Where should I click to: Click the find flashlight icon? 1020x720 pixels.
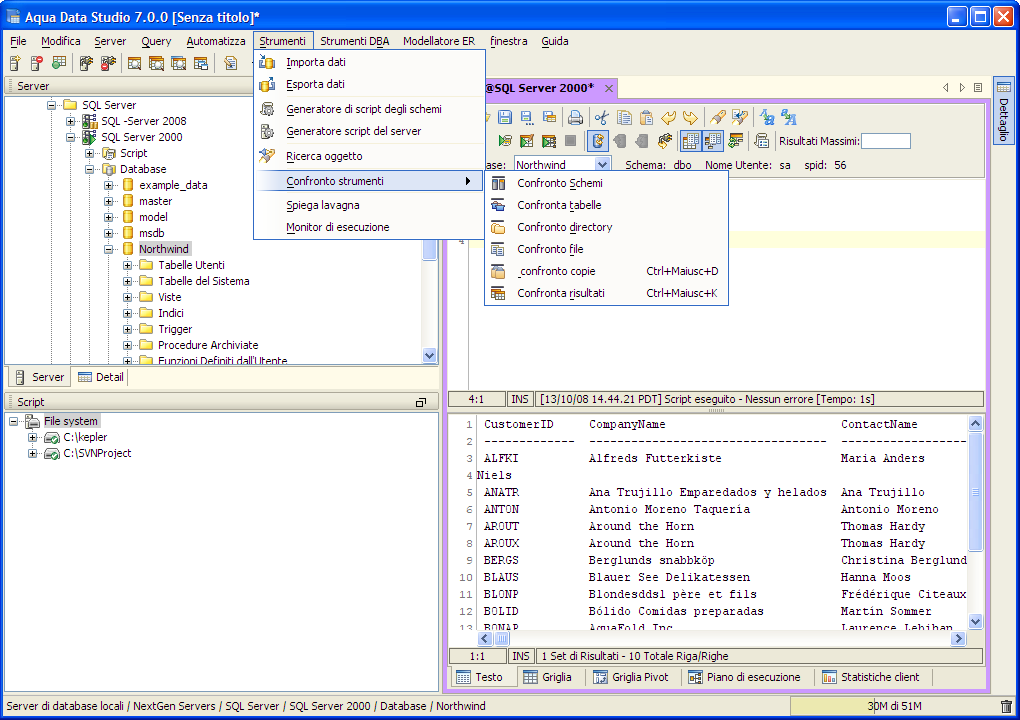pyautogui.click(x=718, y=118)
